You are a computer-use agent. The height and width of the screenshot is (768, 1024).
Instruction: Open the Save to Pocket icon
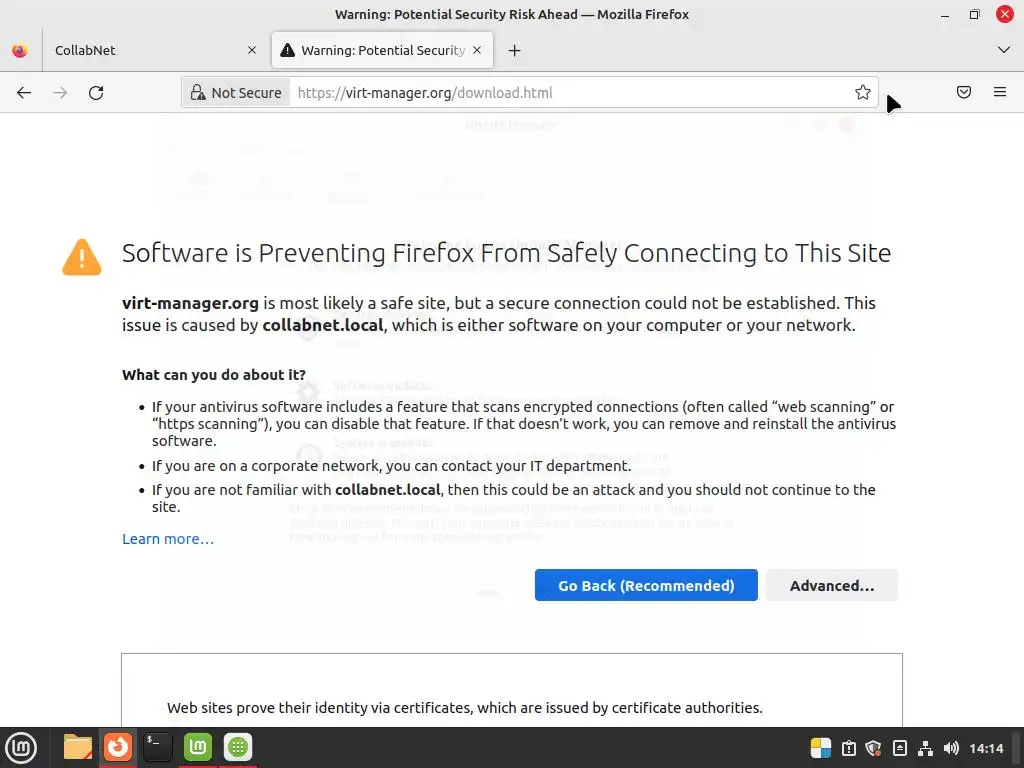click(964, 93)
